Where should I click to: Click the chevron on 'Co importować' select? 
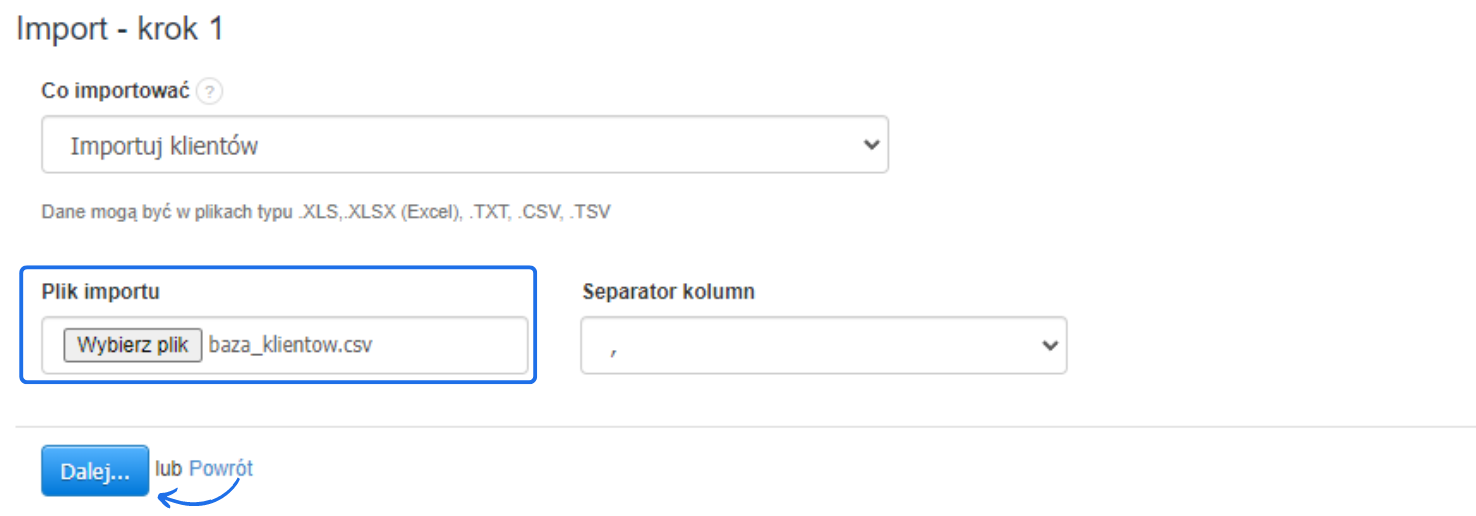pyautogui.click(x=871, y=145)
